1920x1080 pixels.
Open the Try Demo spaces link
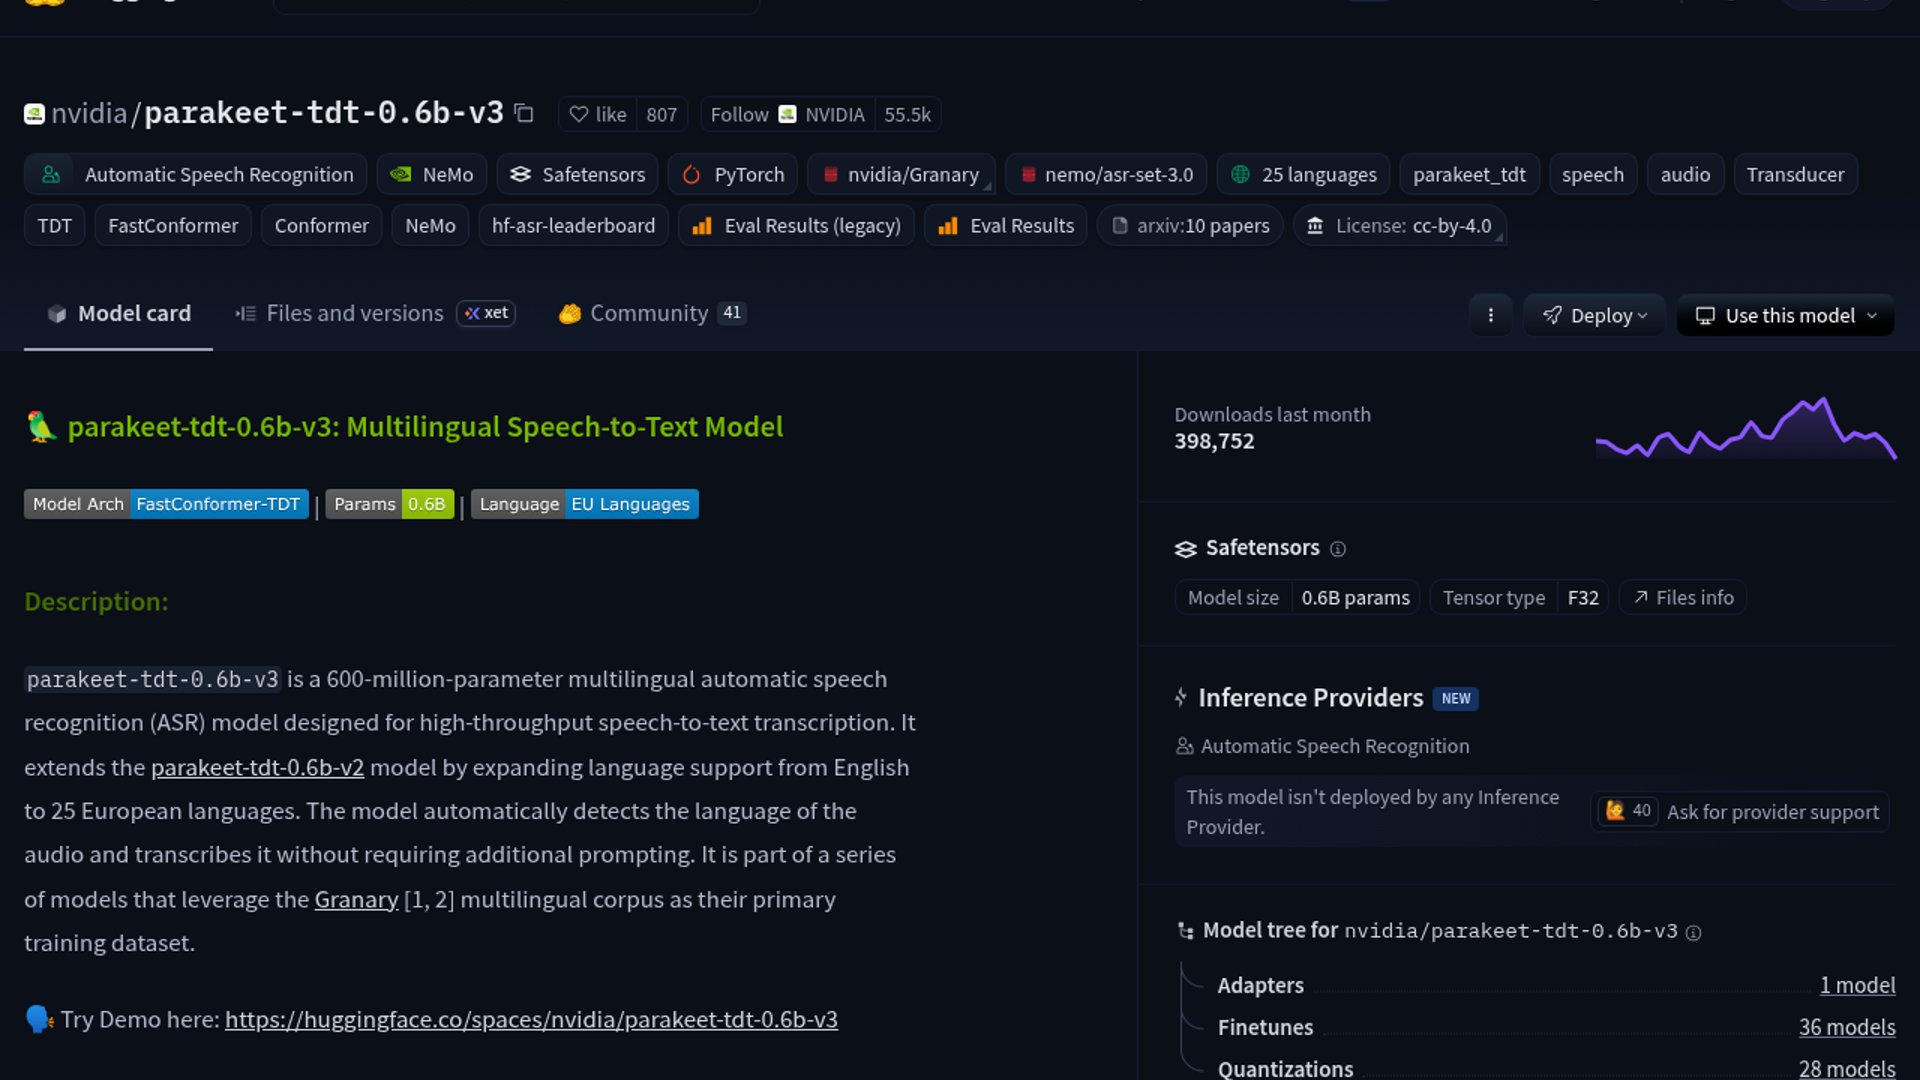pyautogui.click(x=531, y=1020)
